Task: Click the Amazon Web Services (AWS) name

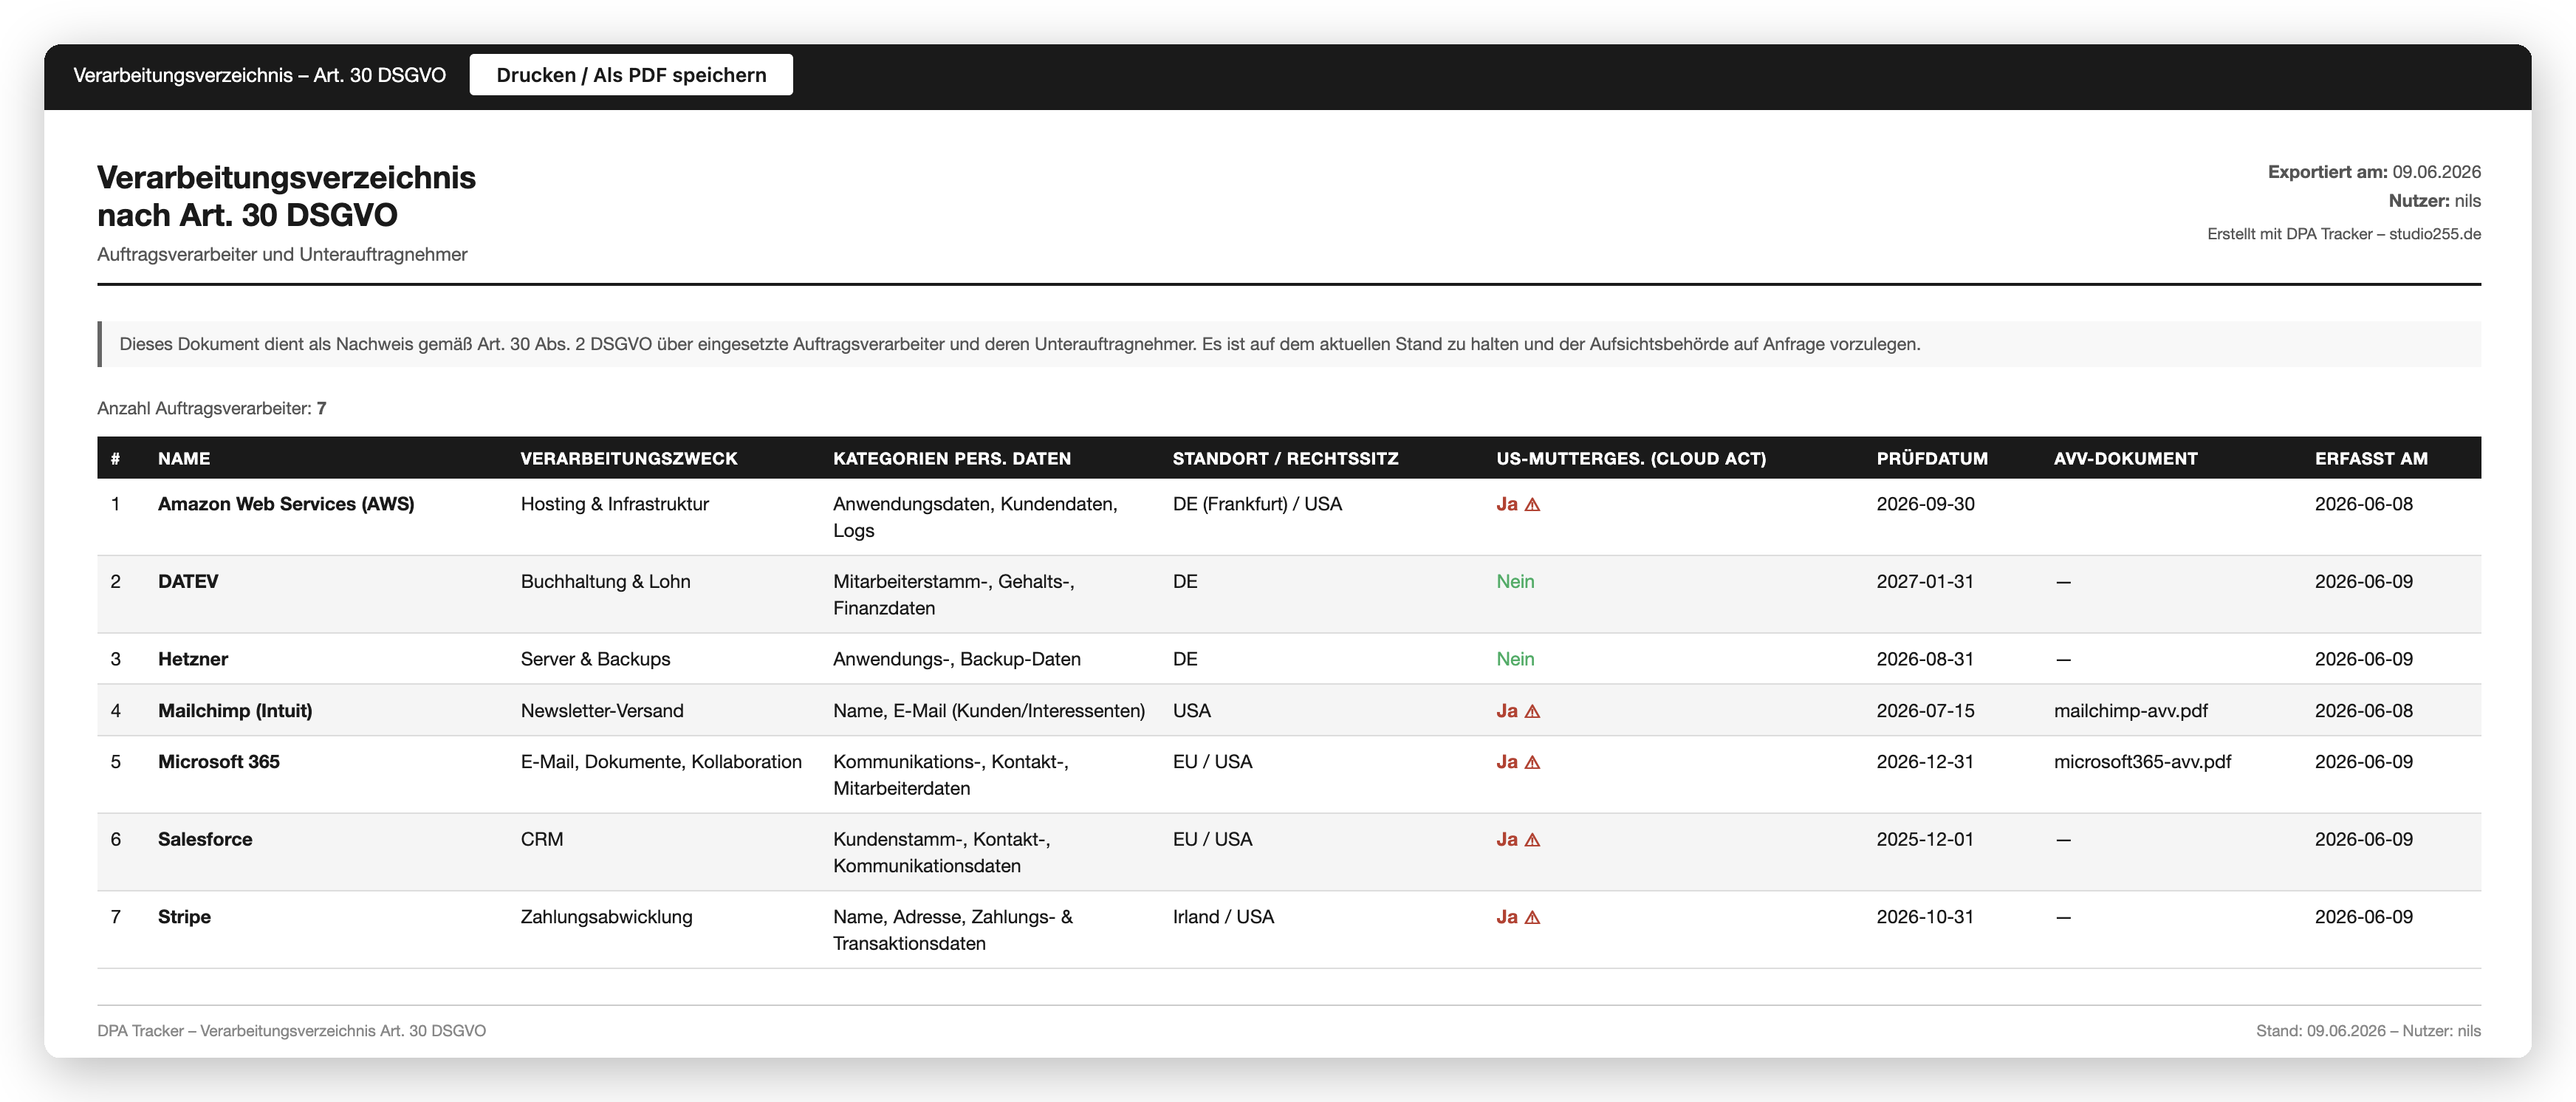Action: (286, 504)
